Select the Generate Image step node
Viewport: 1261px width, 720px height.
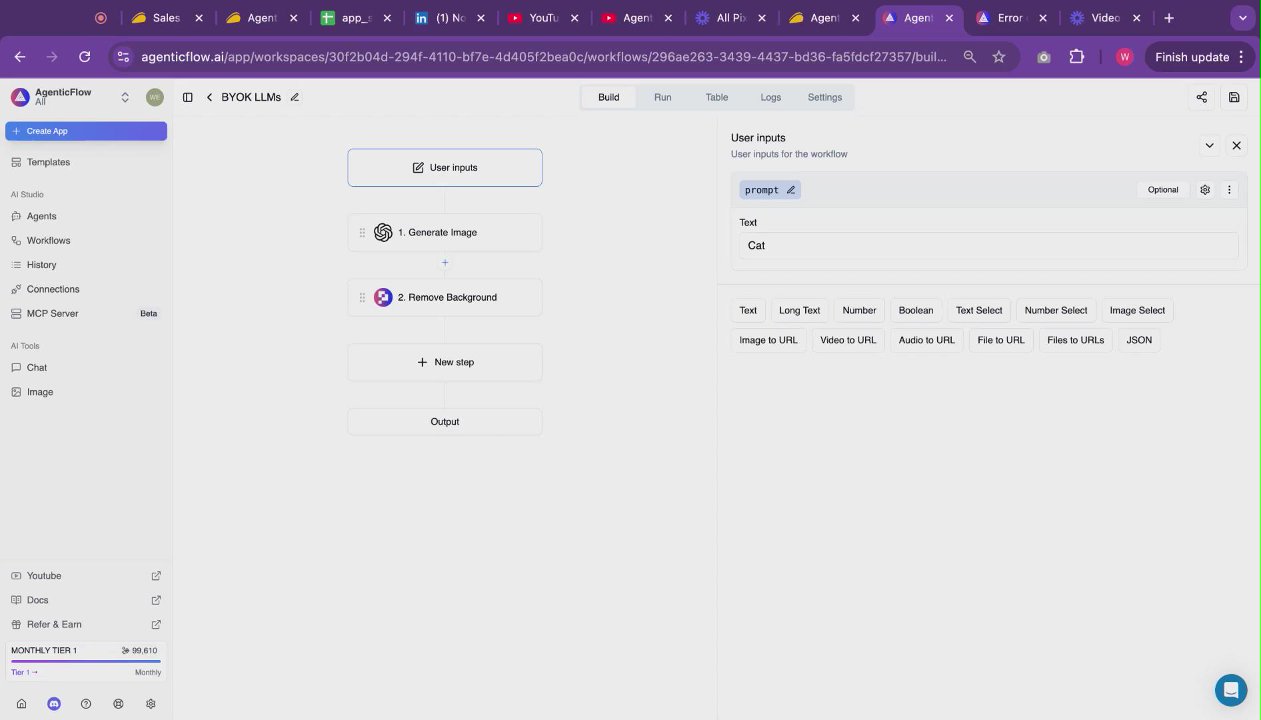(445, 233)
